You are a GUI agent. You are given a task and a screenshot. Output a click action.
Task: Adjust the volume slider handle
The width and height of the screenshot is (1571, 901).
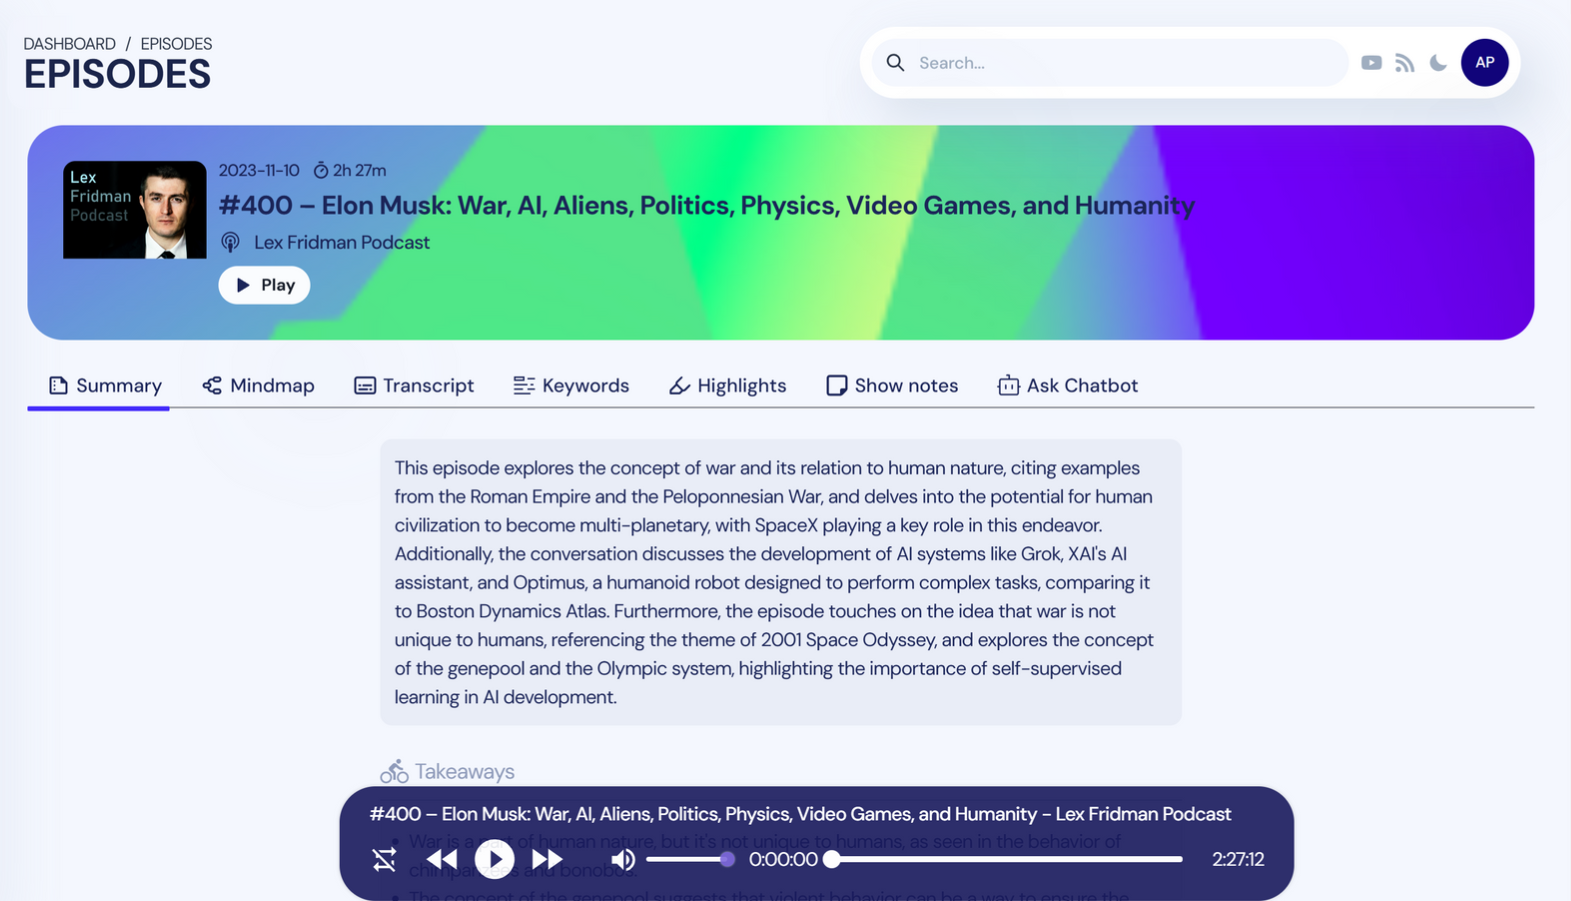[727, 859]
